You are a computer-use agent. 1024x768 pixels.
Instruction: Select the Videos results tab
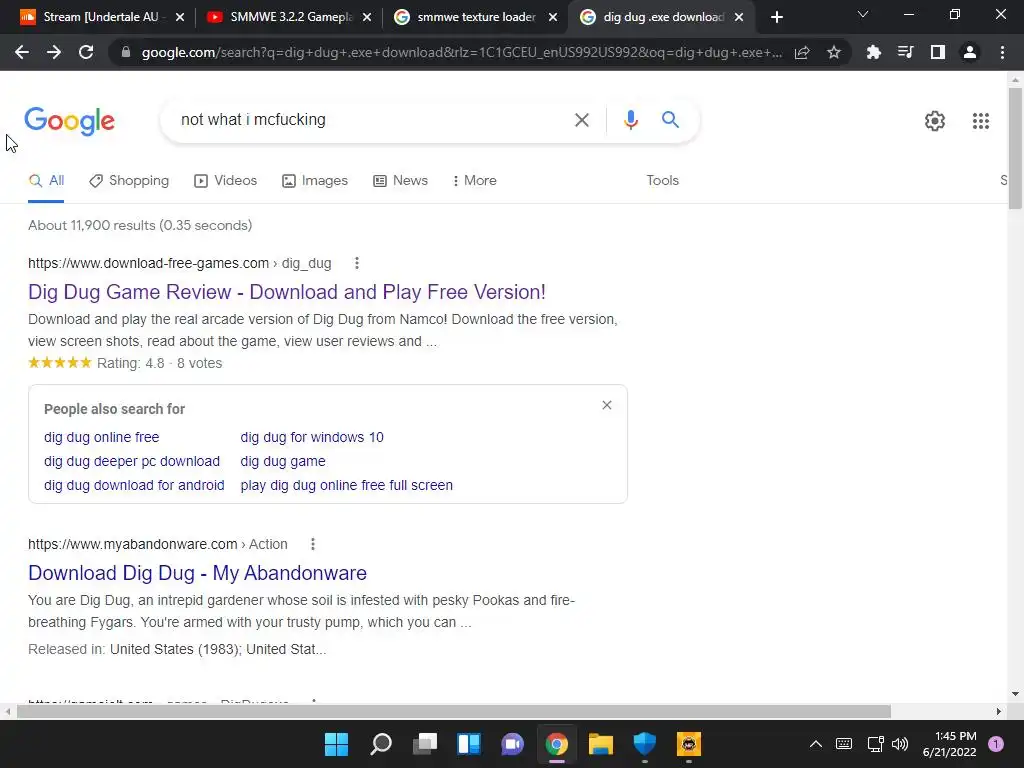[226, 181]
